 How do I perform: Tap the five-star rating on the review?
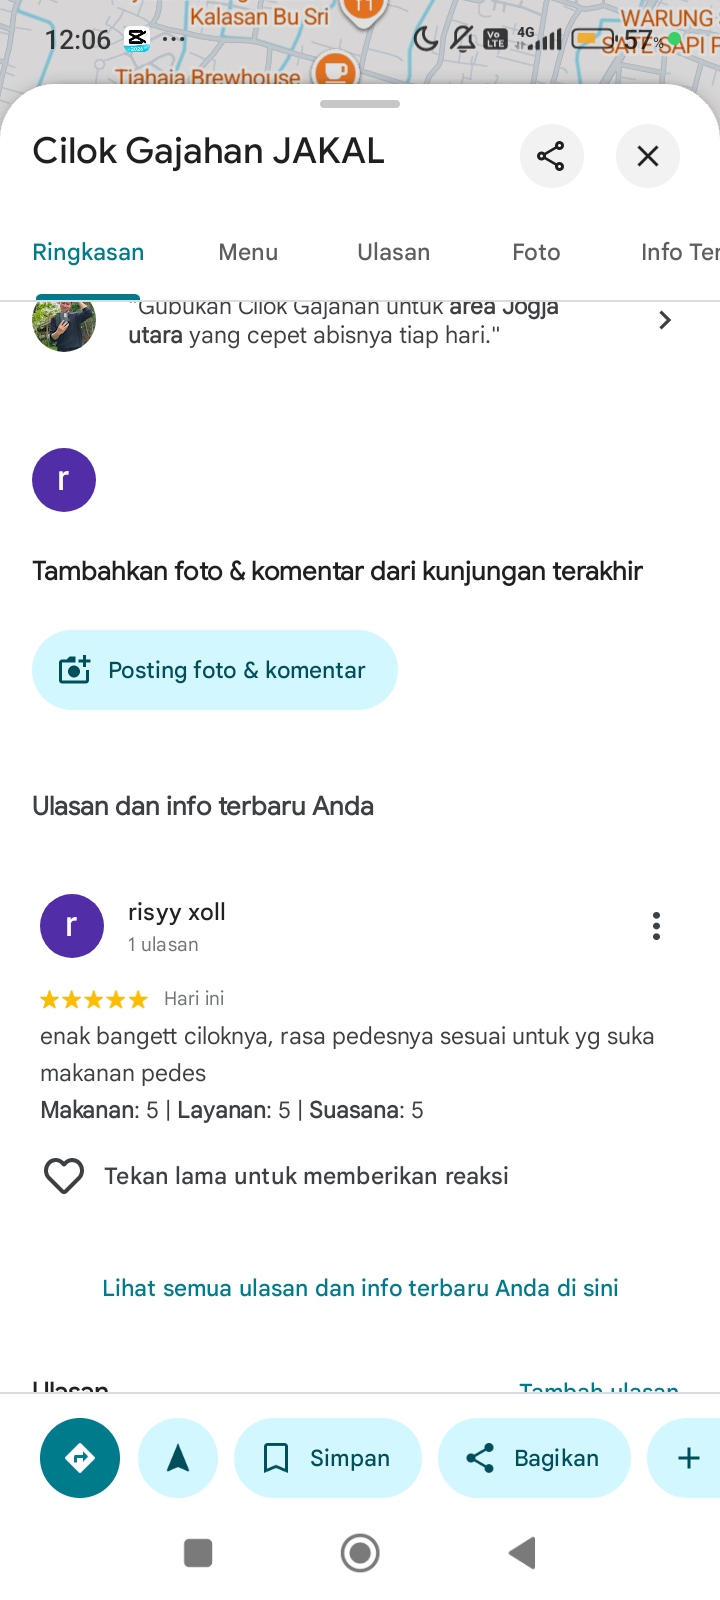94,999
